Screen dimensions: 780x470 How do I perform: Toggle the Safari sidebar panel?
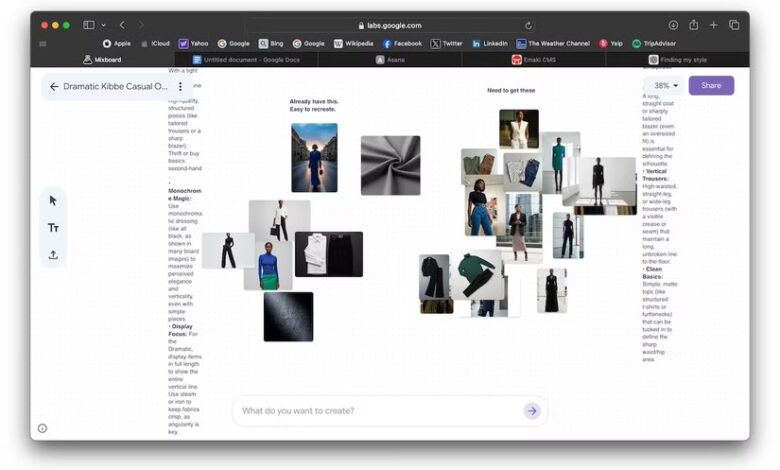coord(89,25)
